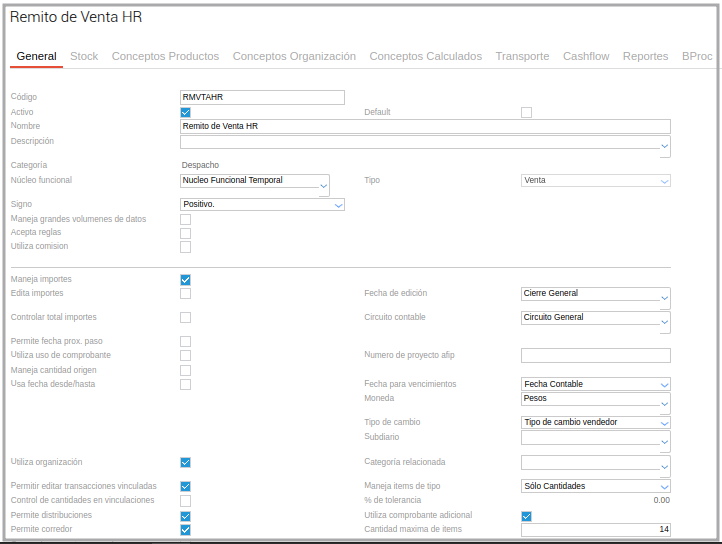722x544 pixels.
Task: Go to the Transporte tab
Action: point(522,57)
